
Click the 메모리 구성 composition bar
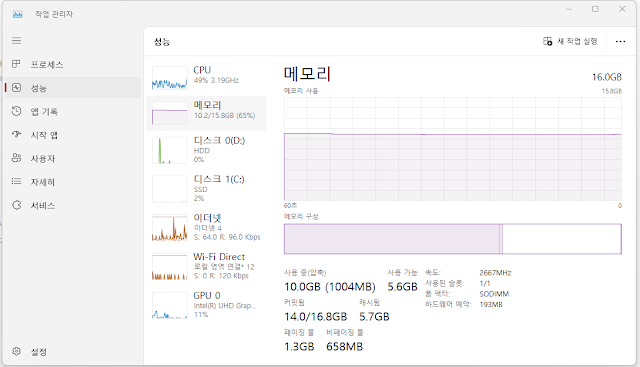(453, 239)
